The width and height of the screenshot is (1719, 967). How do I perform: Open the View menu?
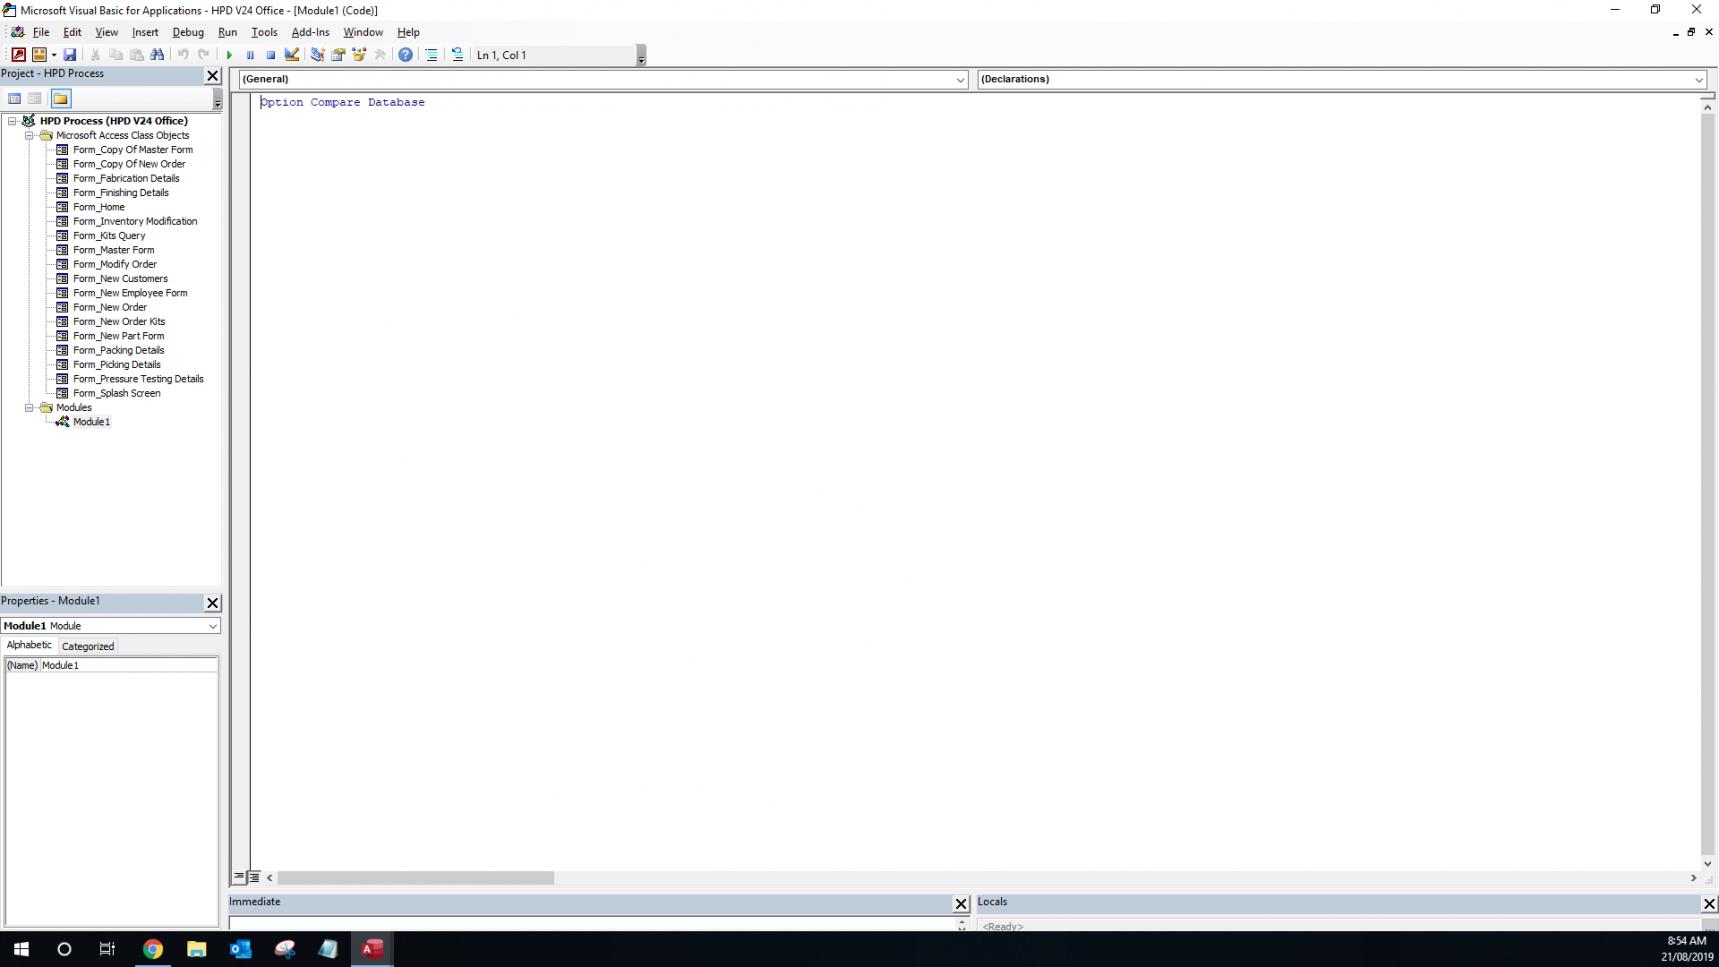click(x=106, y=32)
